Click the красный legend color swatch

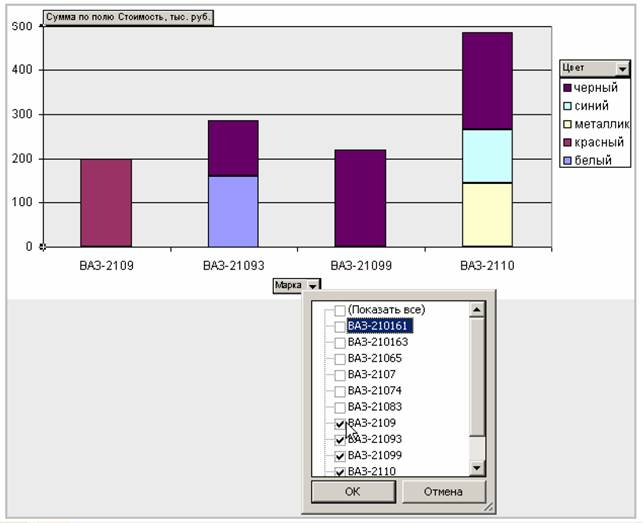(568, 143)
